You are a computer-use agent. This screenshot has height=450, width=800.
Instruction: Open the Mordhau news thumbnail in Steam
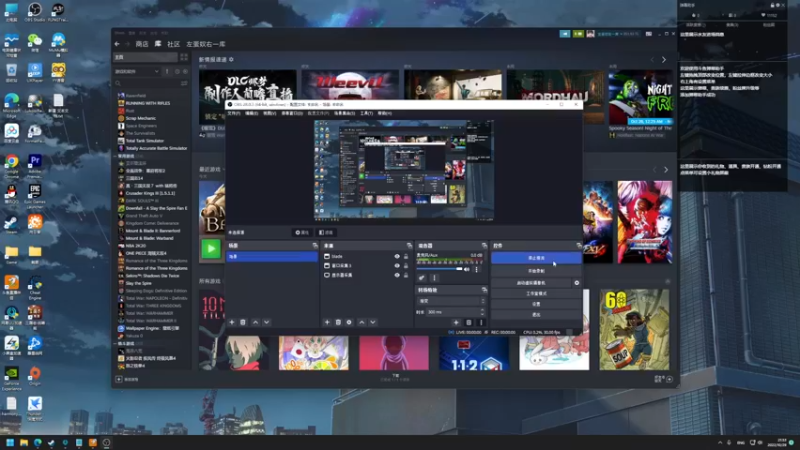(555, 96)
